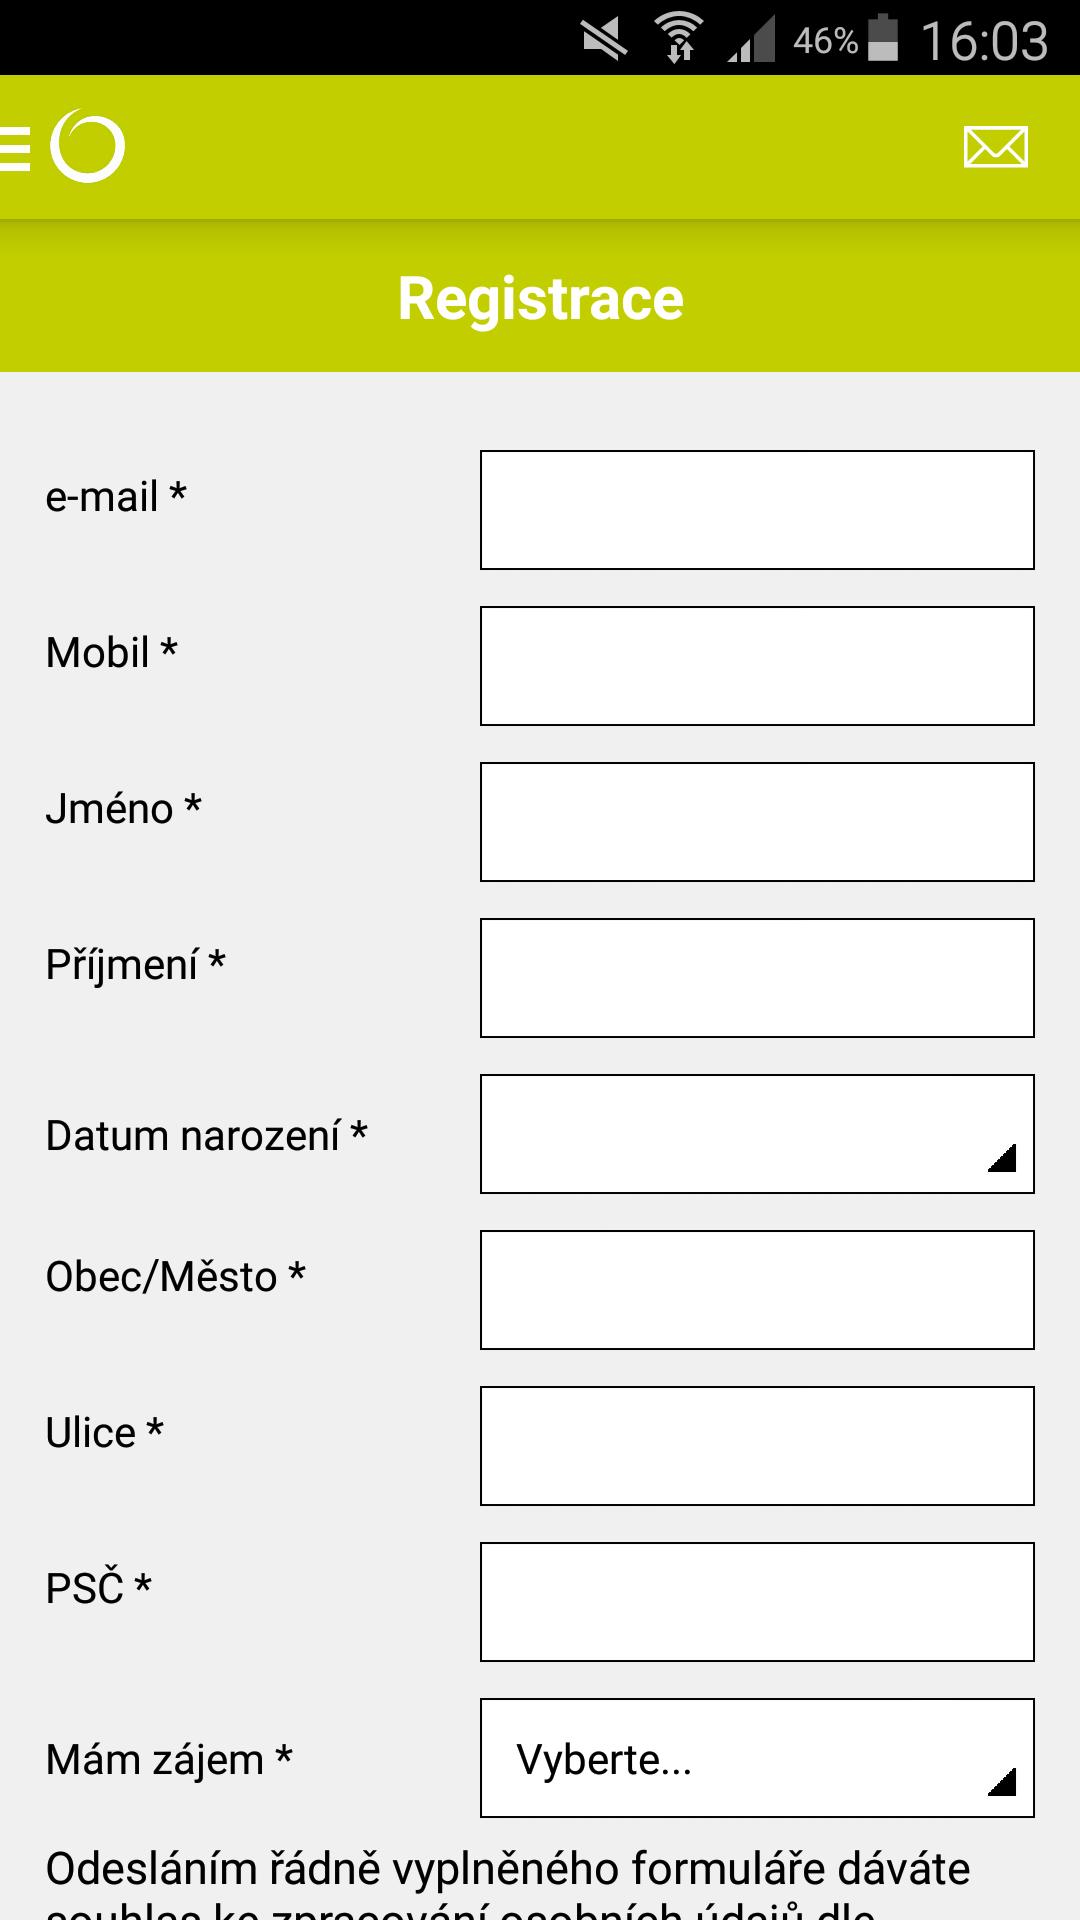Tap the mobile signal strength icon
Screen dimensions: 1080x1920
click(x=752, y=42)
